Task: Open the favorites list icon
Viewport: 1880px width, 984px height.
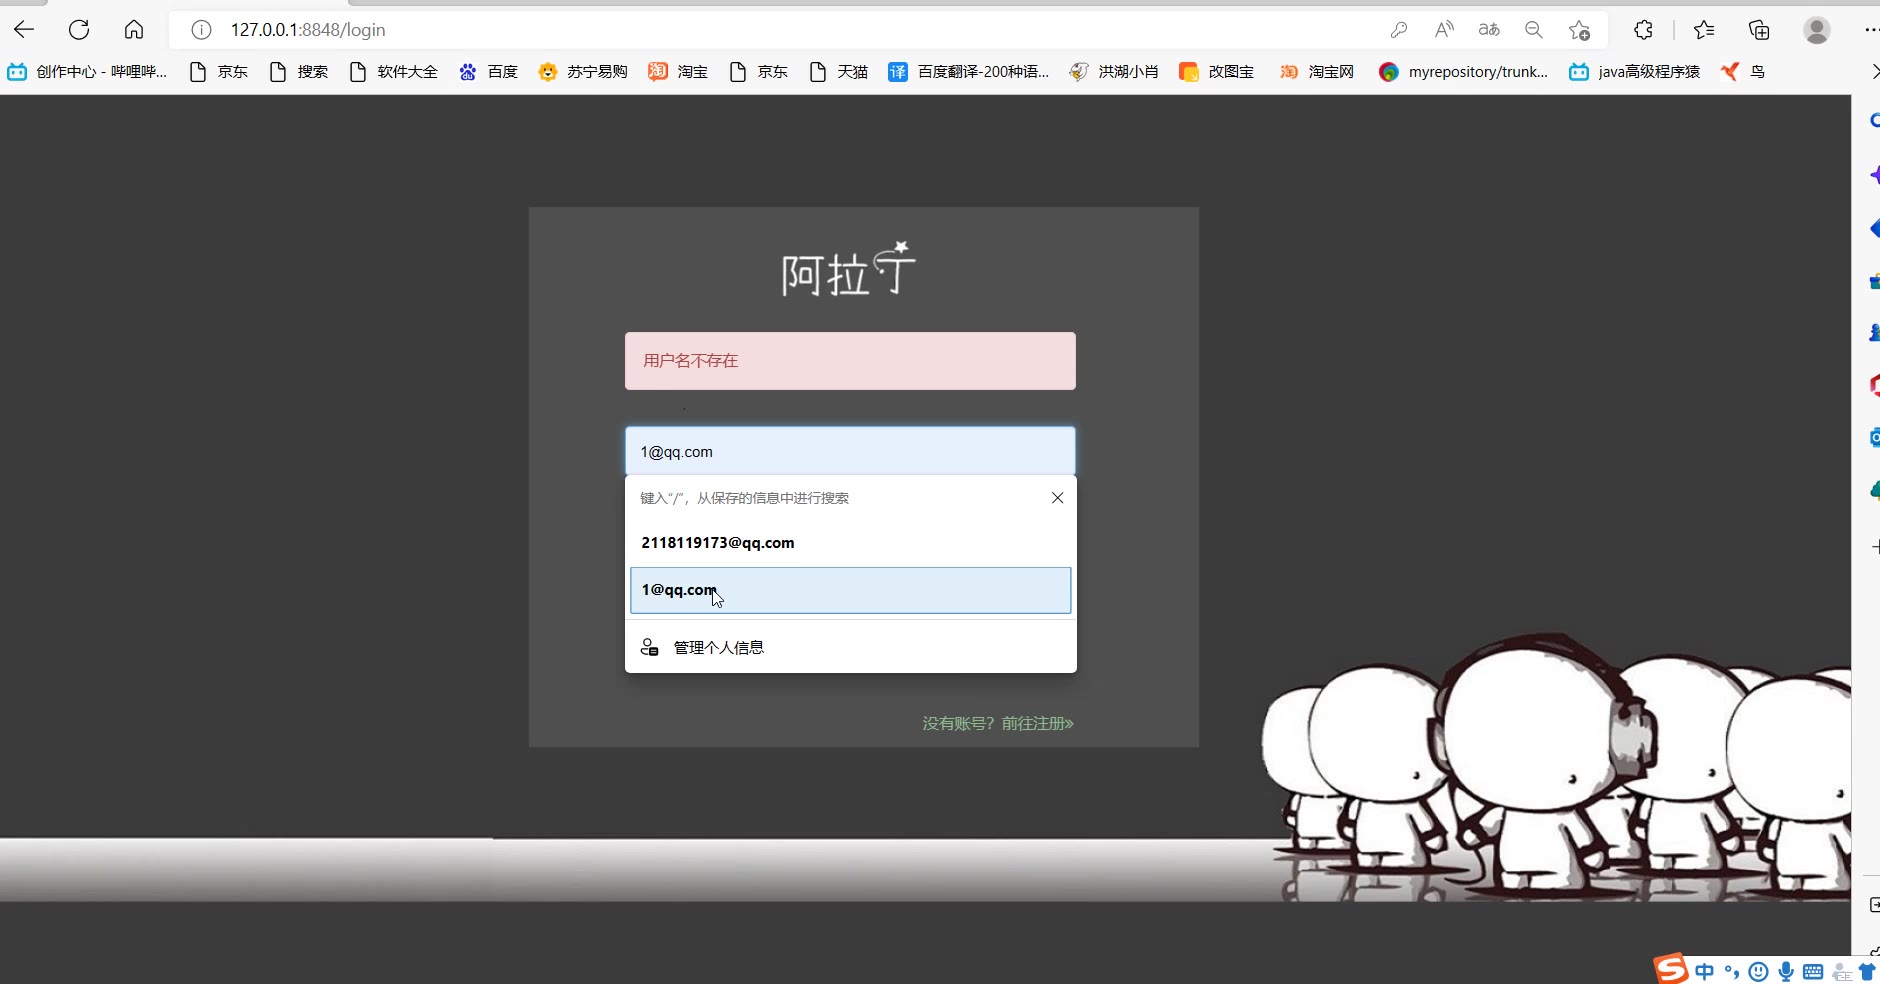Action: point(1705,30)
